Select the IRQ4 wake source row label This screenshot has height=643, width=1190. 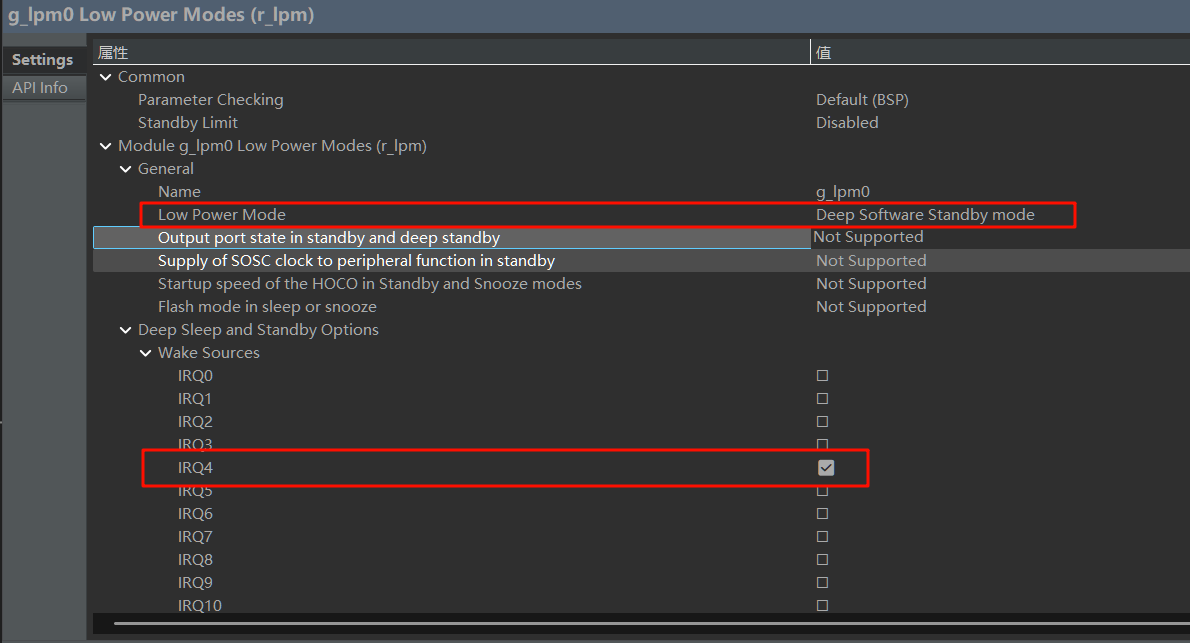(x=195, y=468)
